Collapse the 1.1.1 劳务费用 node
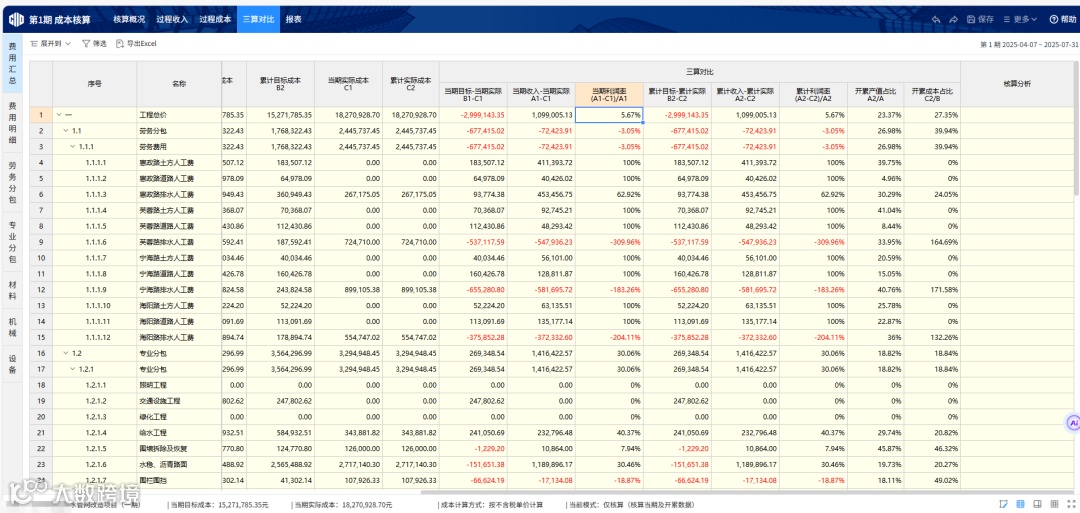Image resolution: width=1080 pixels, height=513 pixels. [x=73, y=146]
